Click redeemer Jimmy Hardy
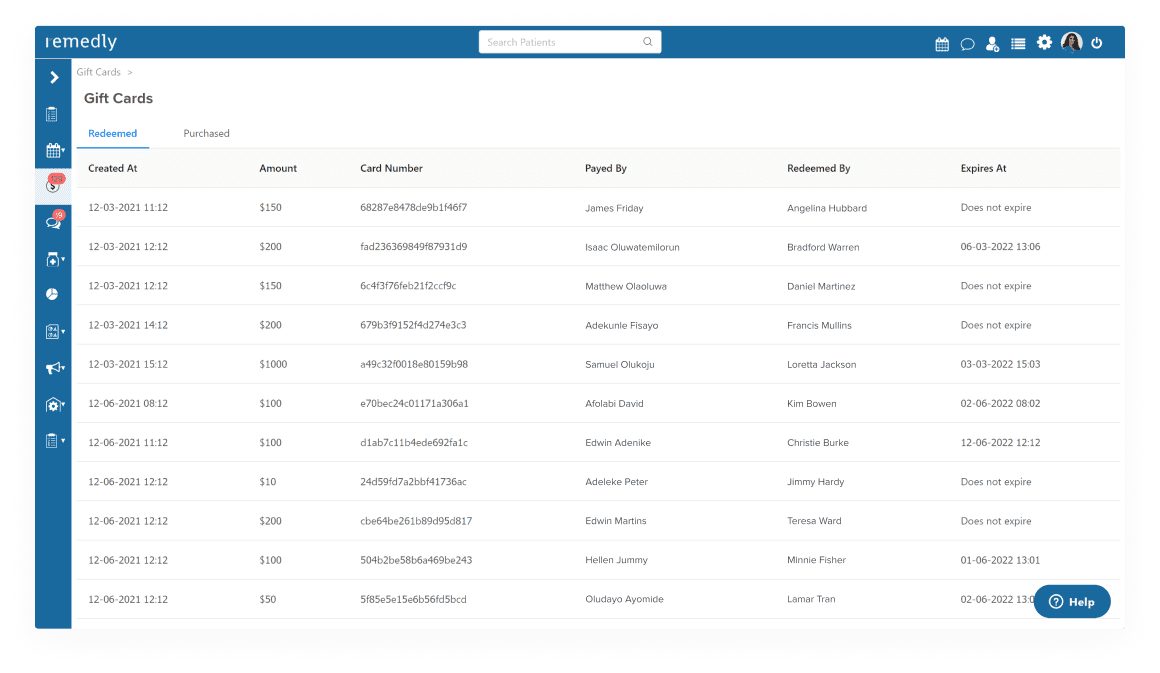The width and height of the screenshot is (1160, 673). (815, 482)
